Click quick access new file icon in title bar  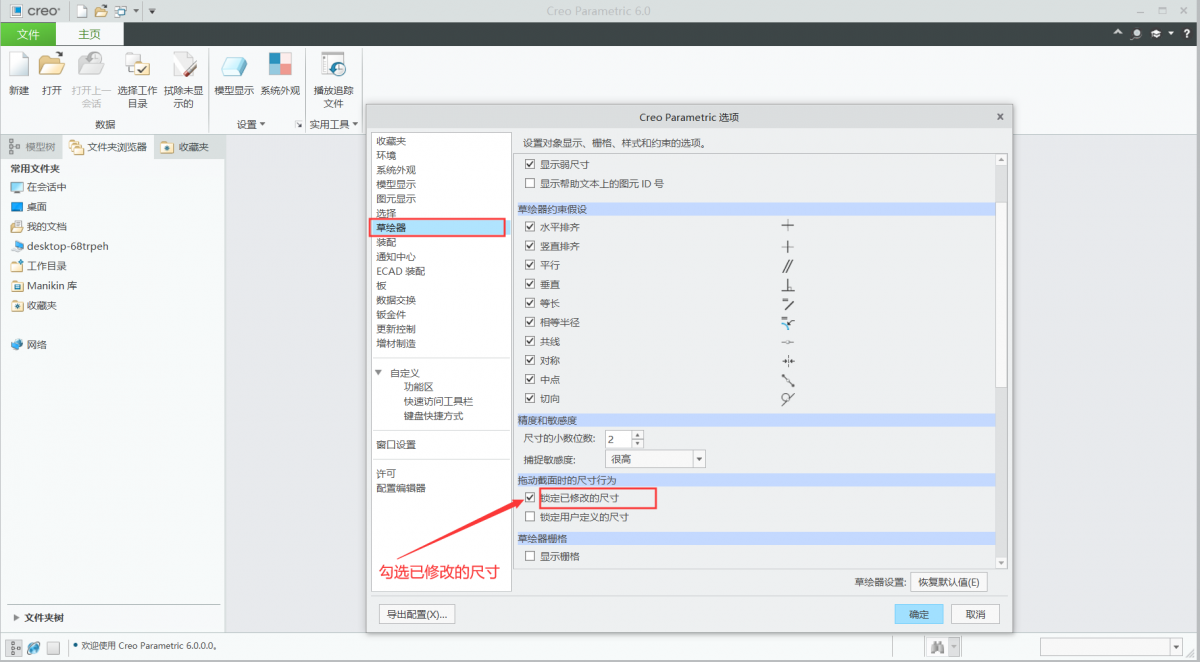82,10
